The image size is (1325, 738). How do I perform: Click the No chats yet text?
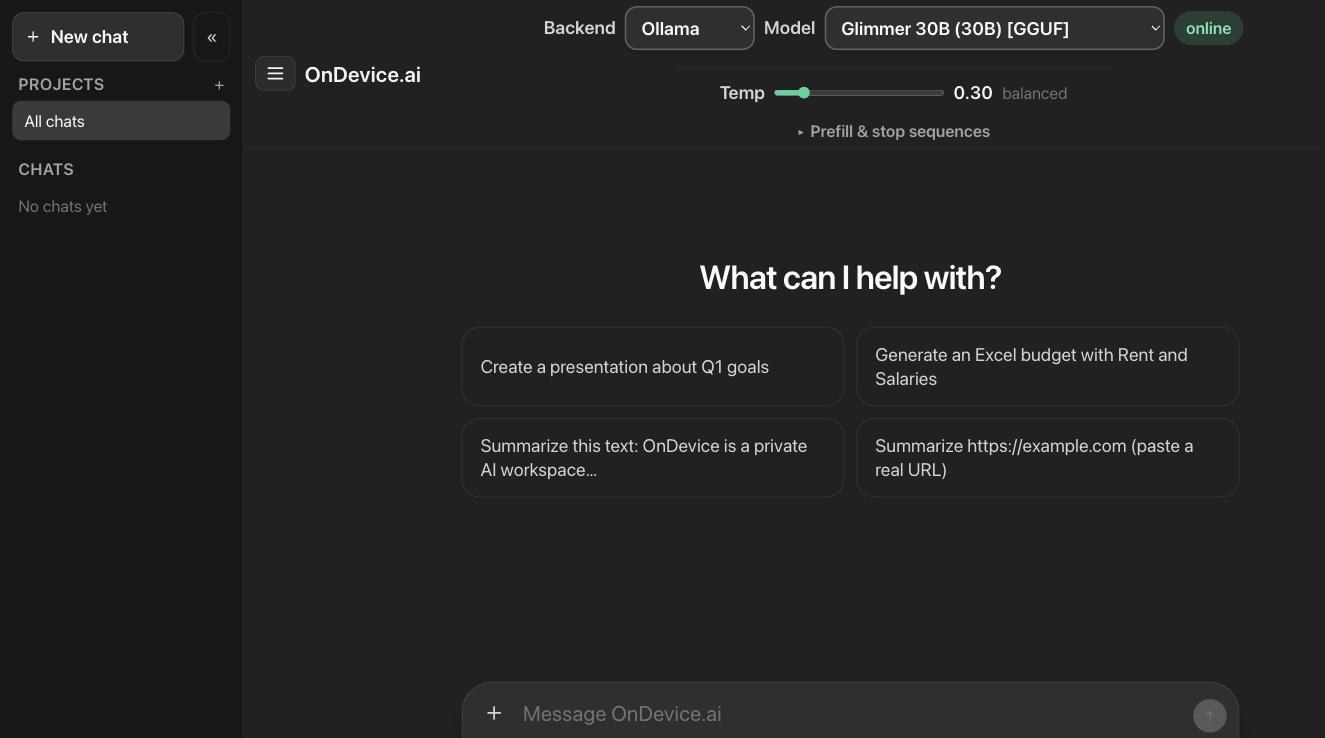click(63, 207)
